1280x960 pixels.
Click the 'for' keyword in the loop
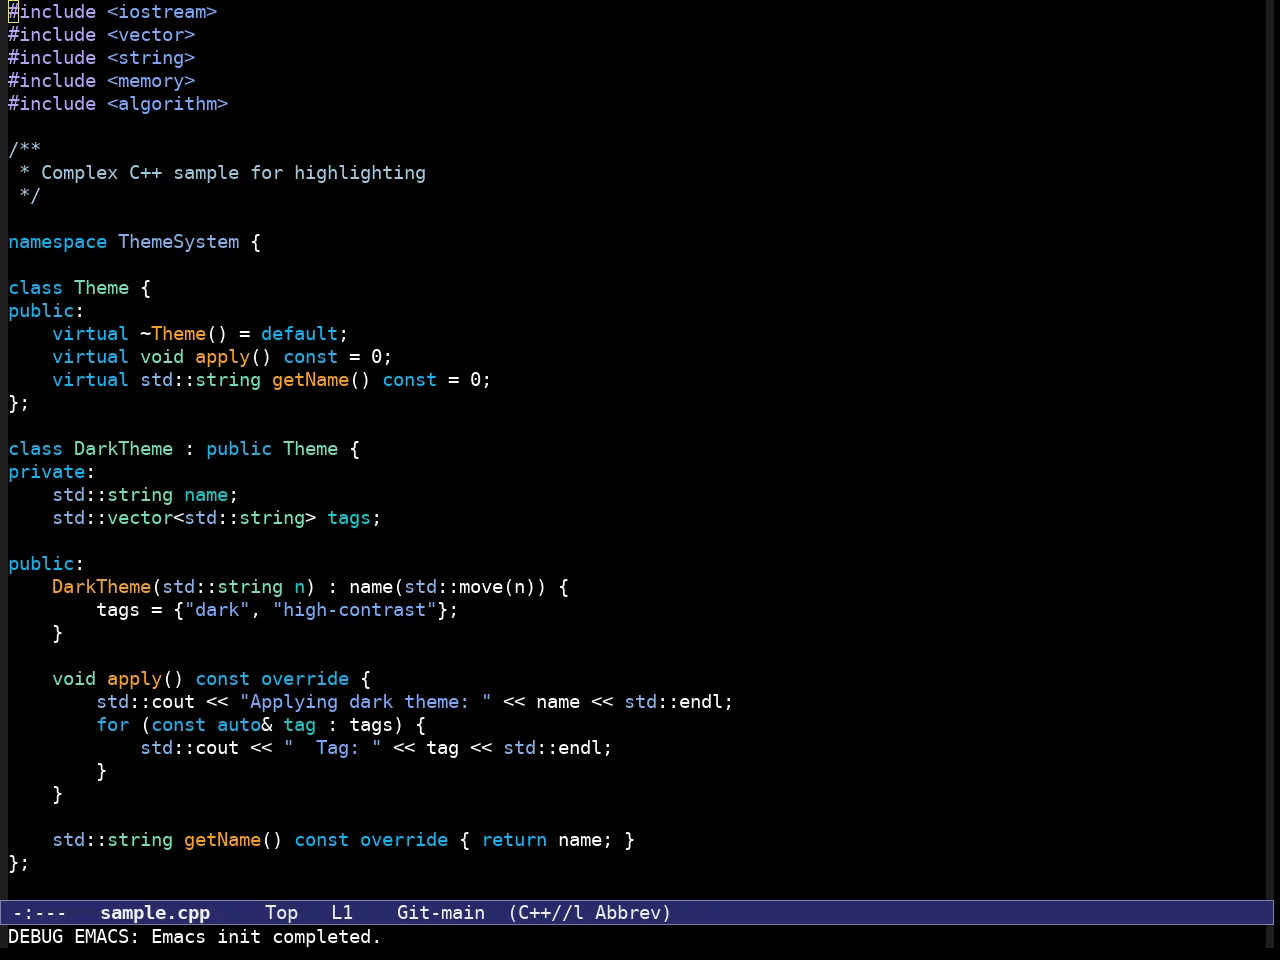(113, 725)
